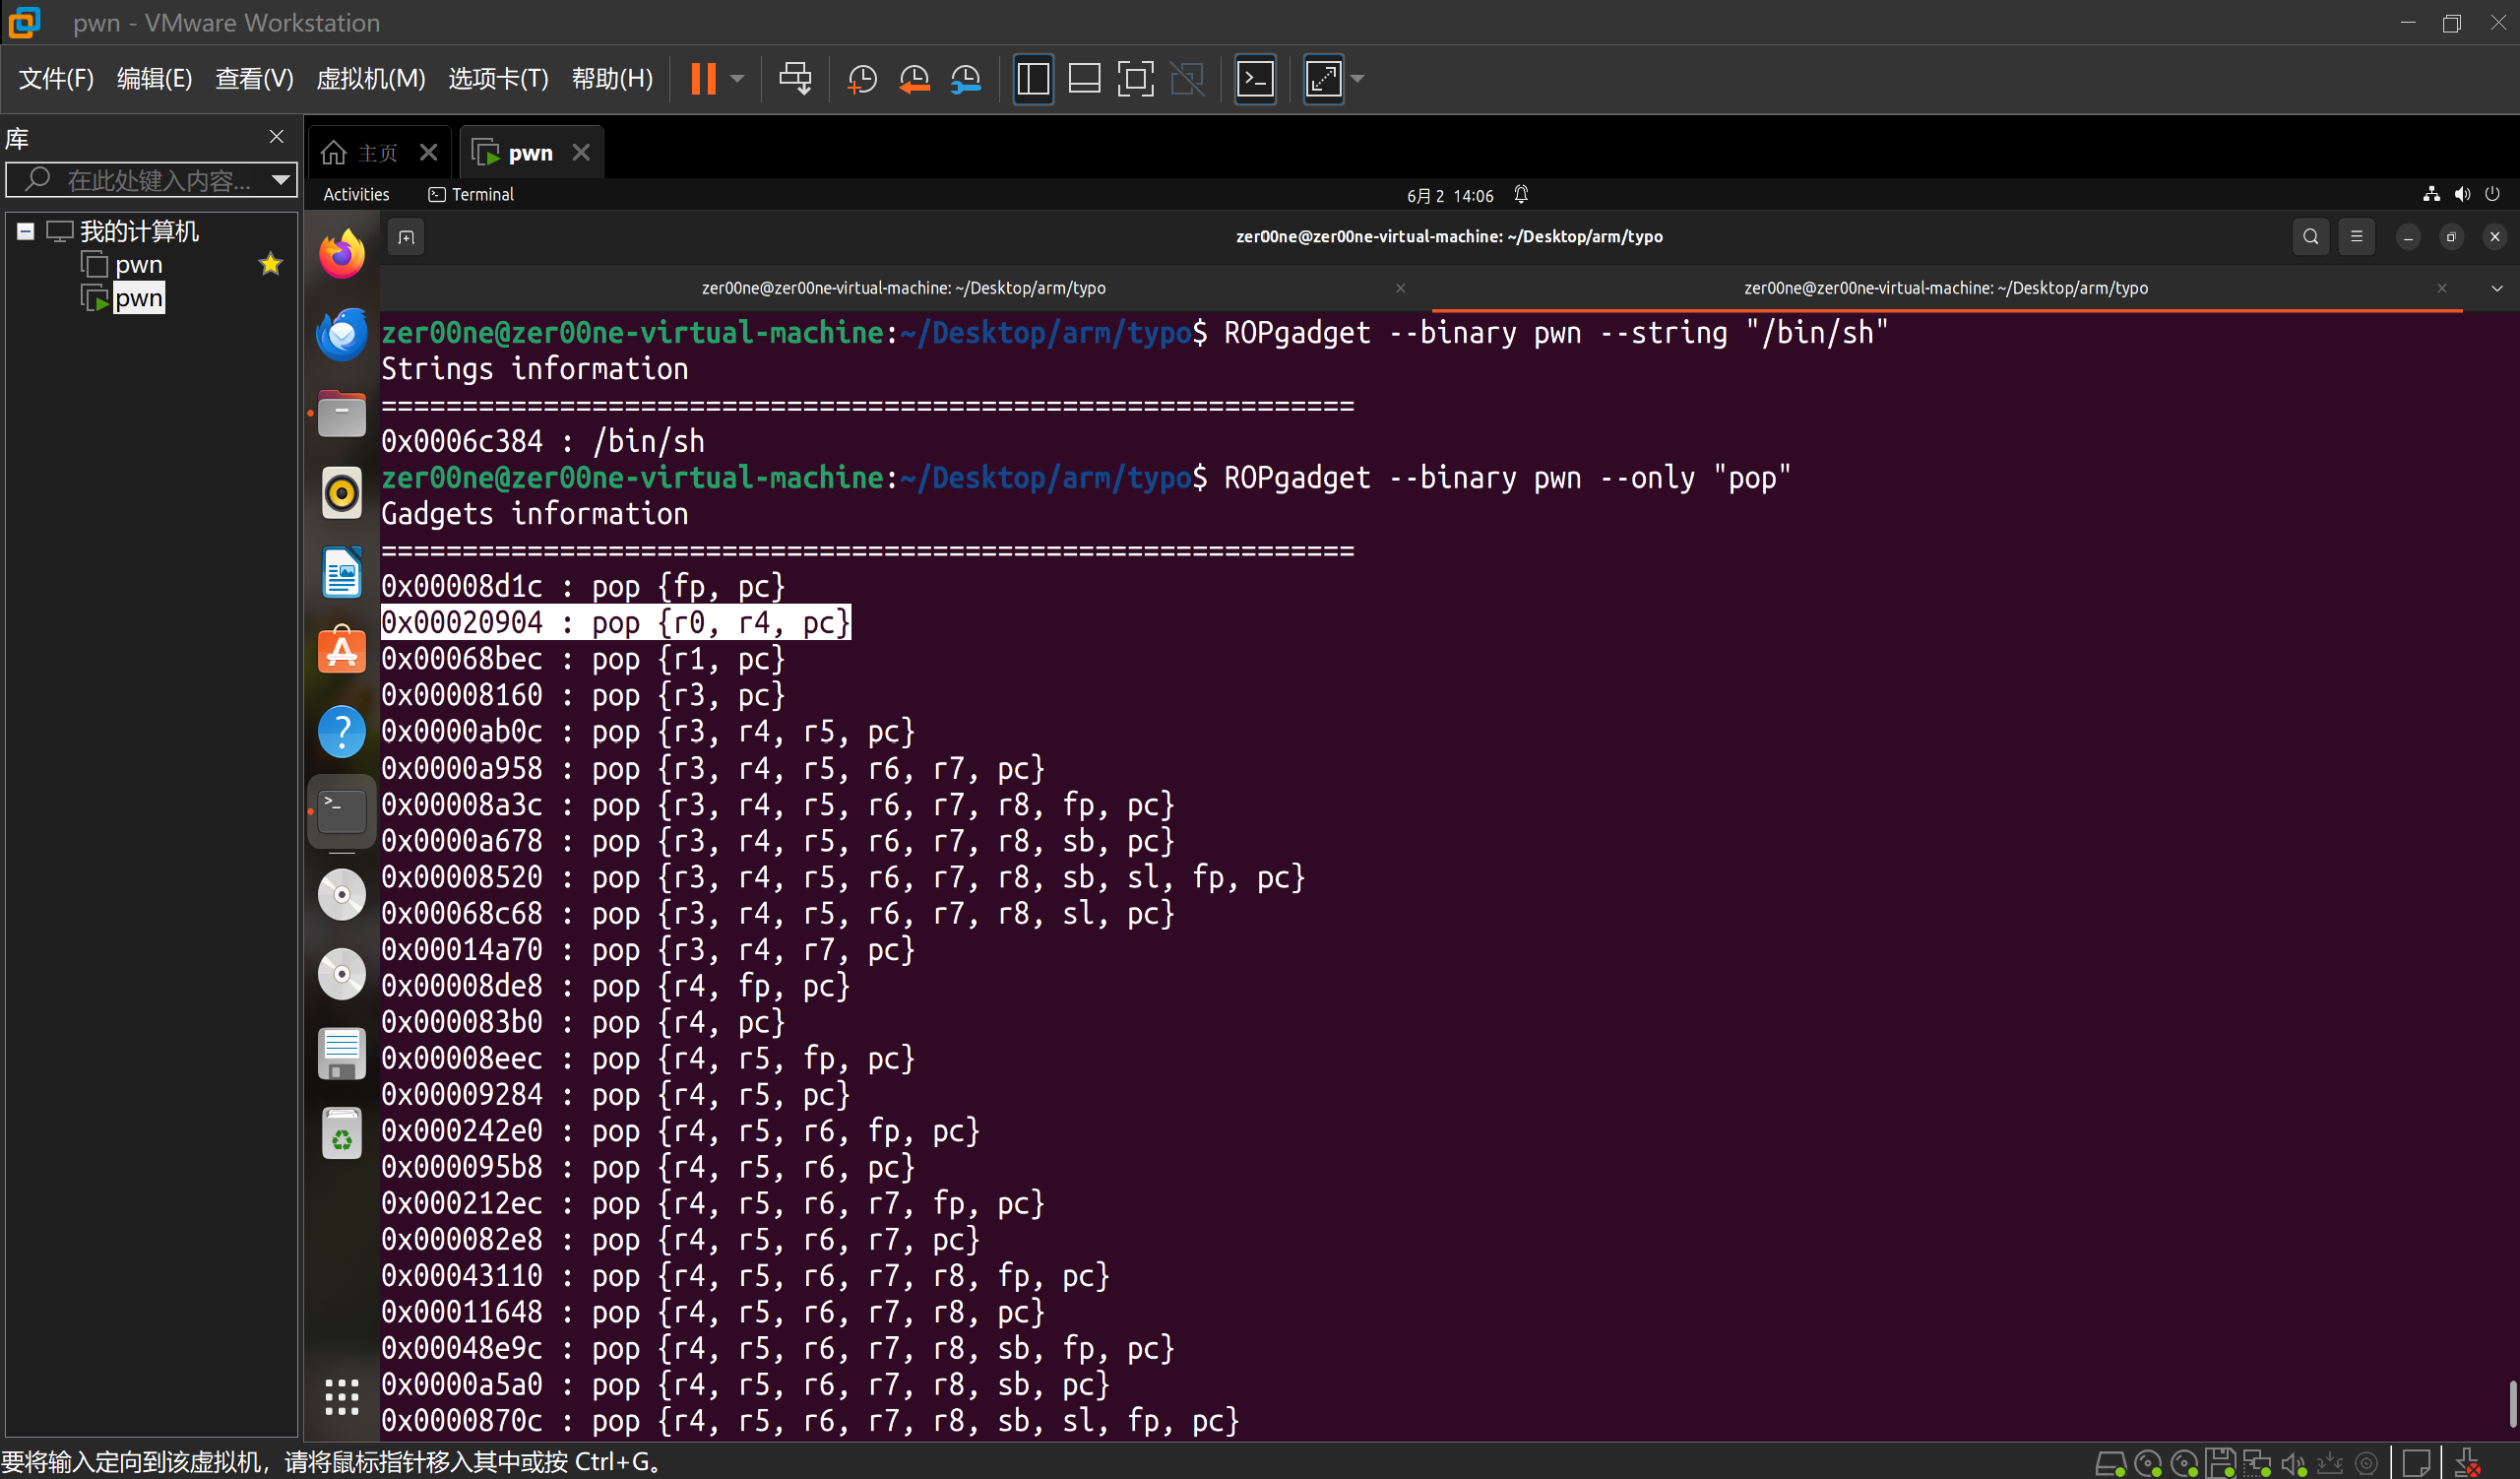Click the VMware hard disk status icon
Image resolution: width=2520 pixels, height=1479 pixels.
(2110, 1463)
